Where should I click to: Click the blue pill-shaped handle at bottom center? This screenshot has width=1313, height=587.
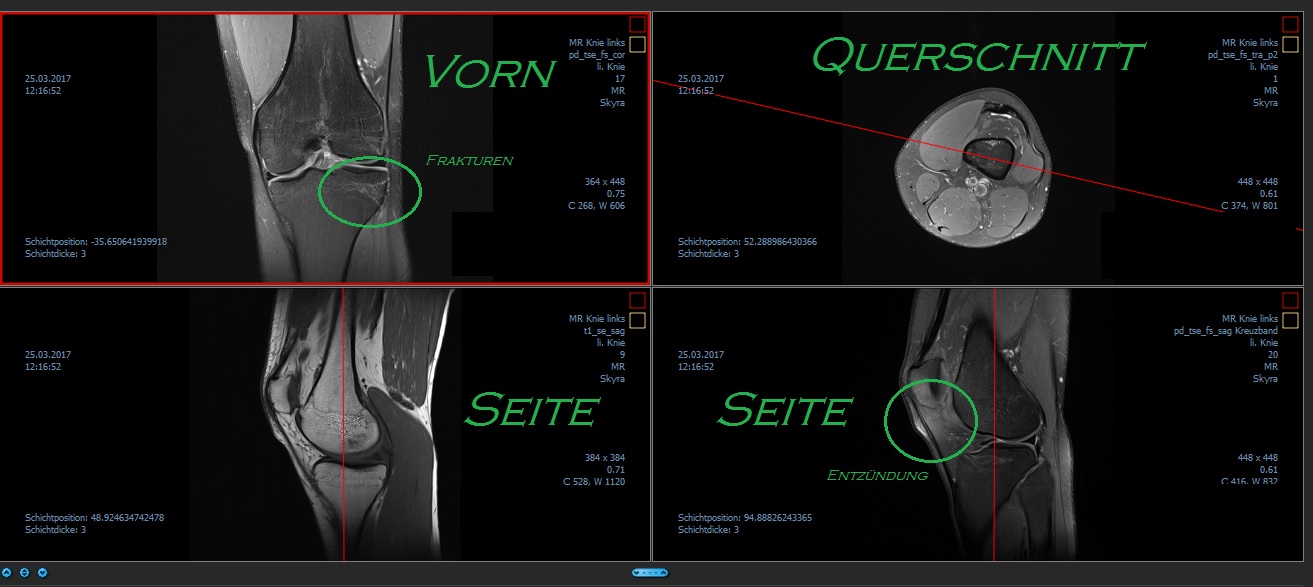(x=650, y=573)
